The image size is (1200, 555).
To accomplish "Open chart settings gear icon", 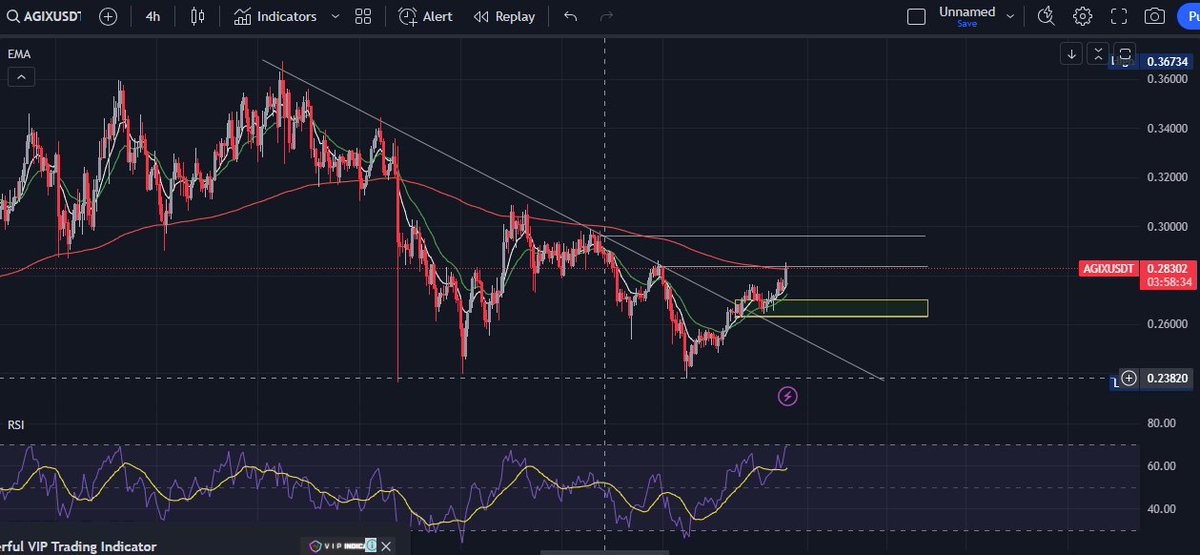I will pyautogui.click(x=1083, y=16).
